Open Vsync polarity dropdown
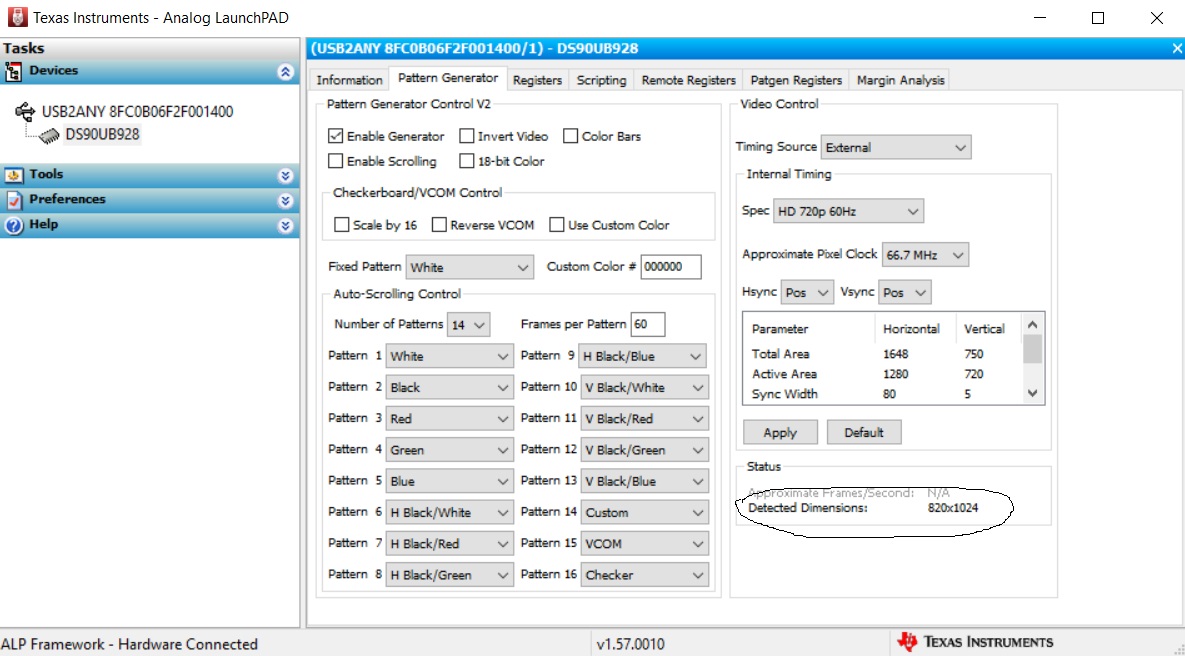1185x656 pixels. (x=905, y=292)
